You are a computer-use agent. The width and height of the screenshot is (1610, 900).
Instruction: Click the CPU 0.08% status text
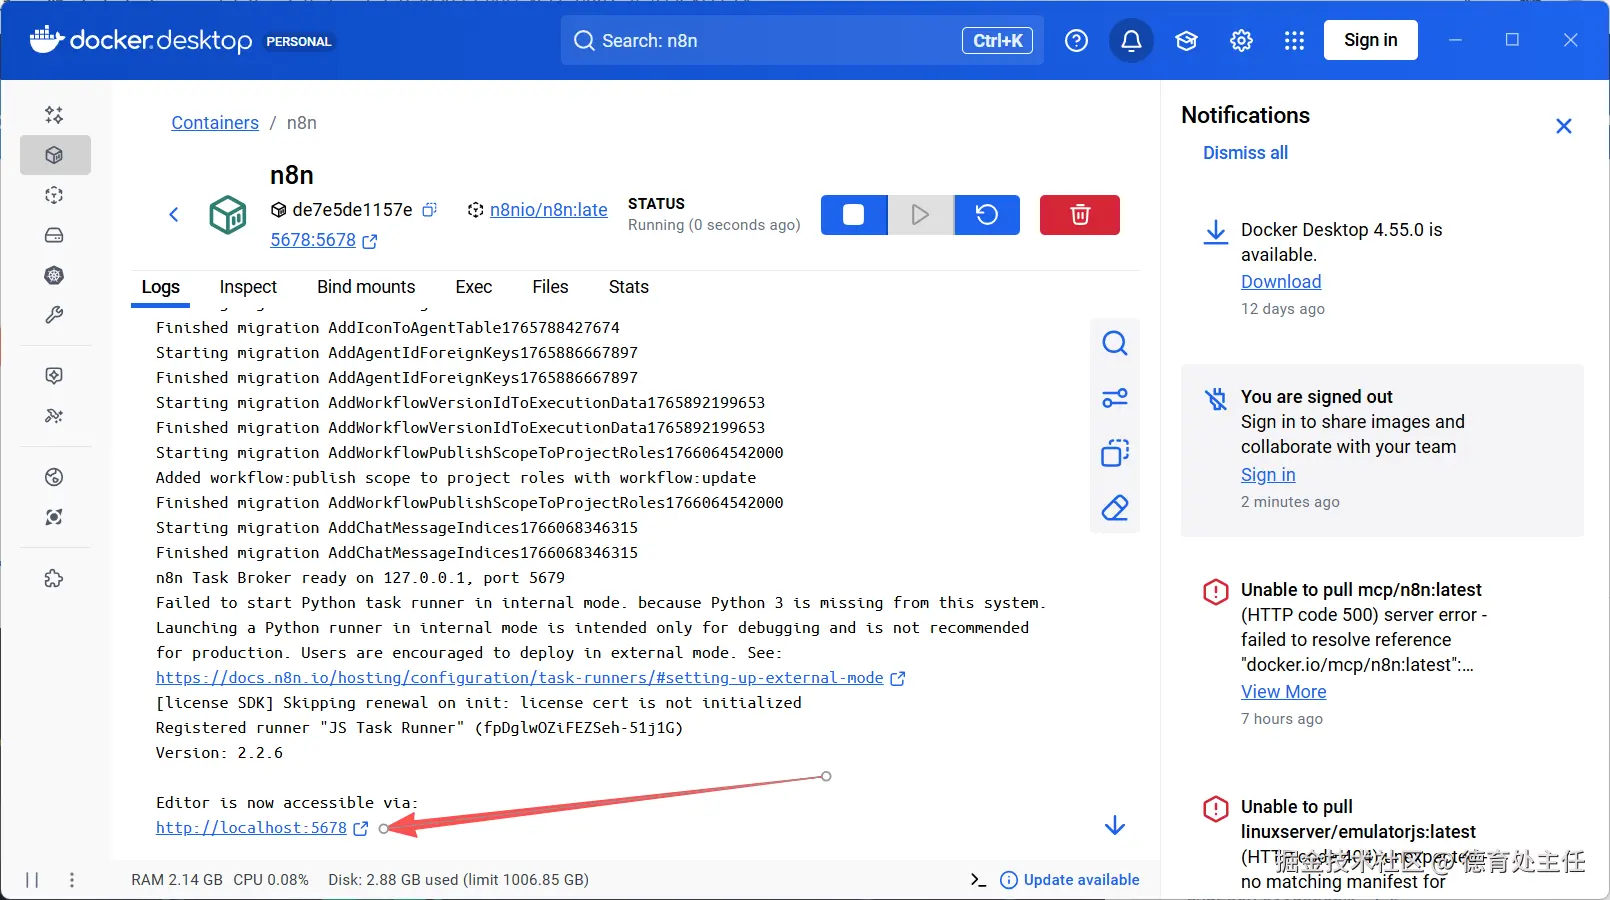(271, 880)
